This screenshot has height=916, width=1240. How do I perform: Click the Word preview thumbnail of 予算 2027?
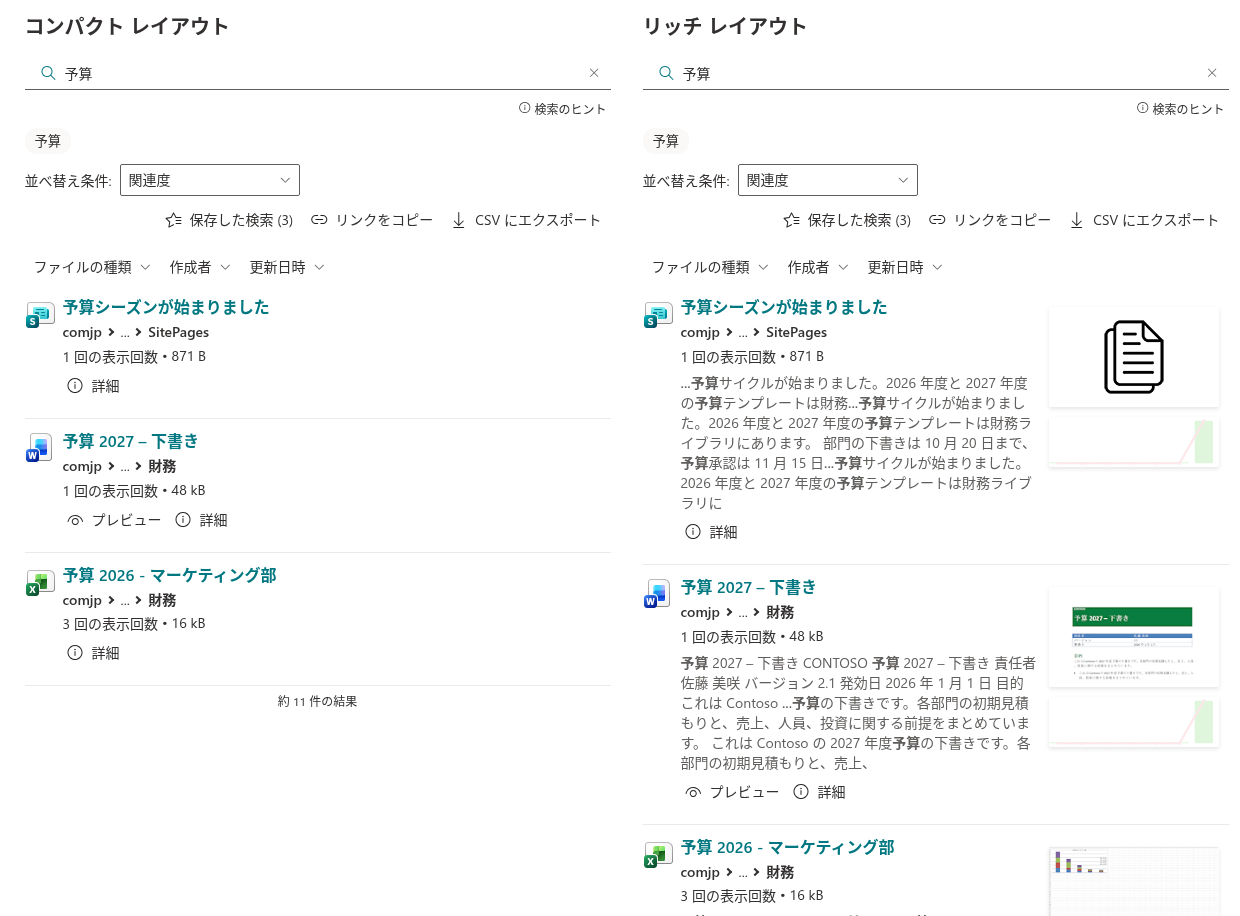click(x=1134, y=637)
